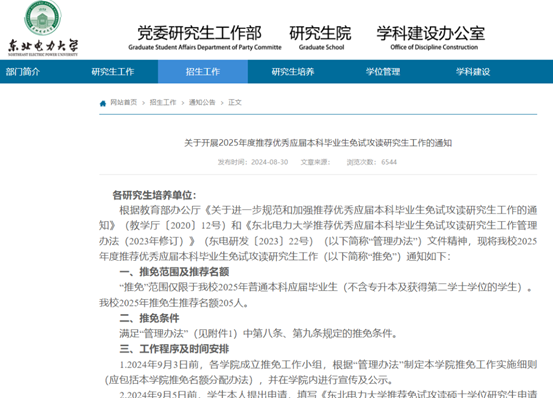
Task: Click heading 一、推免范围及推荐名额
Action: click(174, 272)
